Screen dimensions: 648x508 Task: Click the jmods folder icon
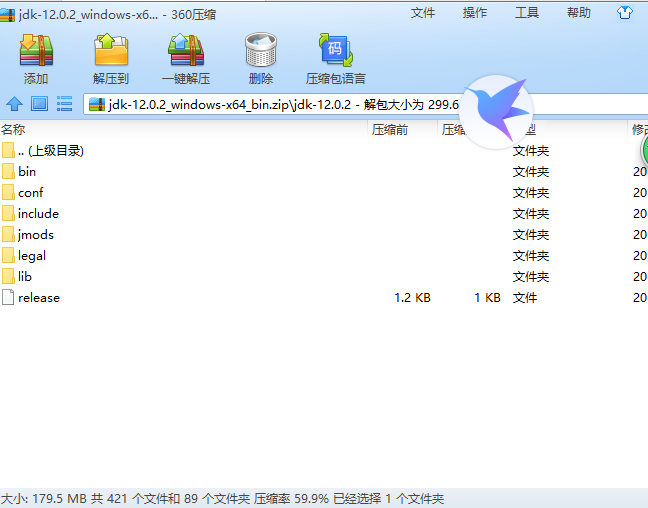click(8, 235)
